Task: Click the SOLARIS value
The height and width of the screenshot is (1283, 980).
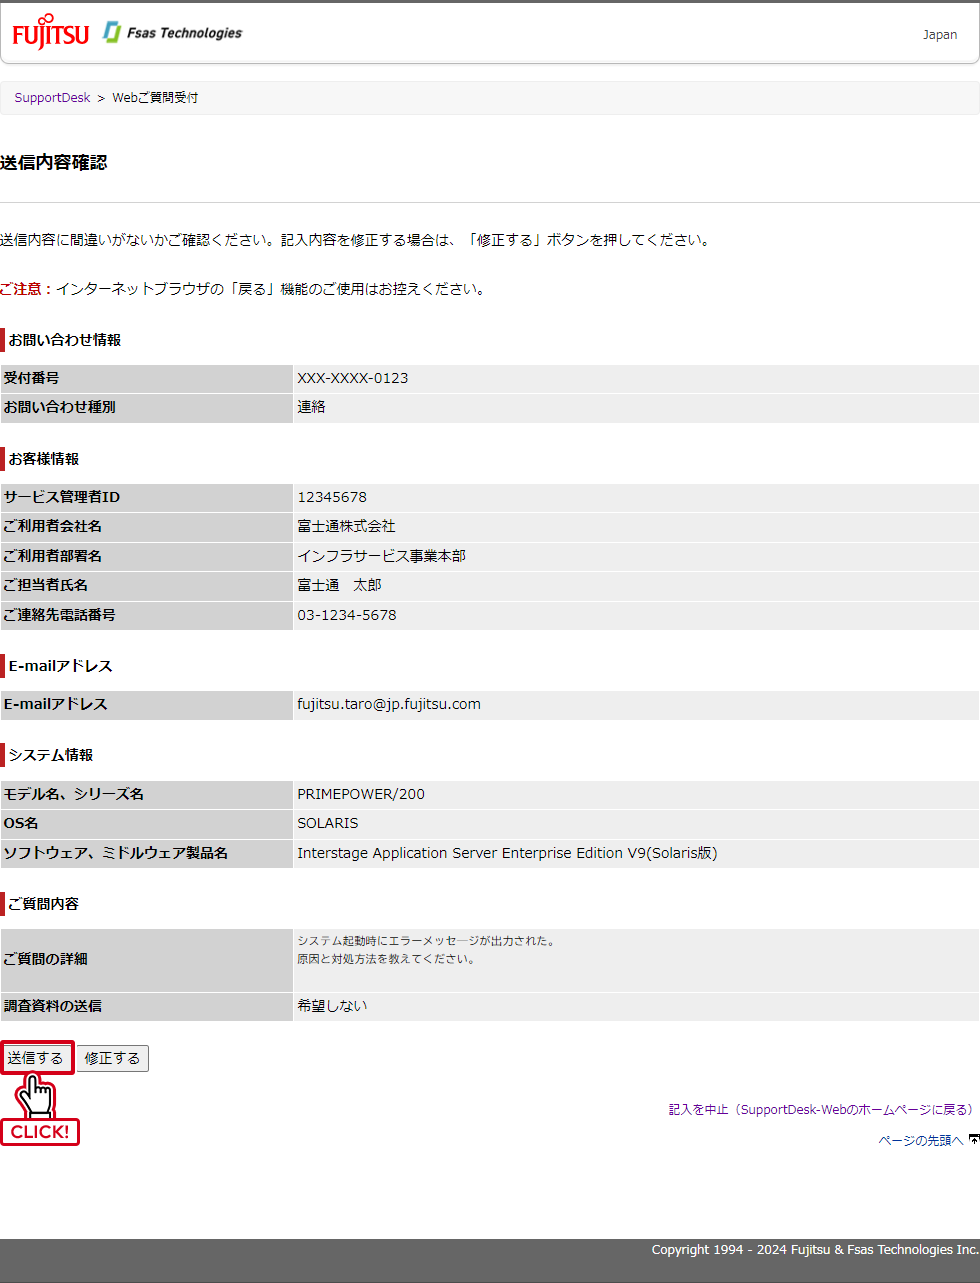Action: click(x=328, y=823)
